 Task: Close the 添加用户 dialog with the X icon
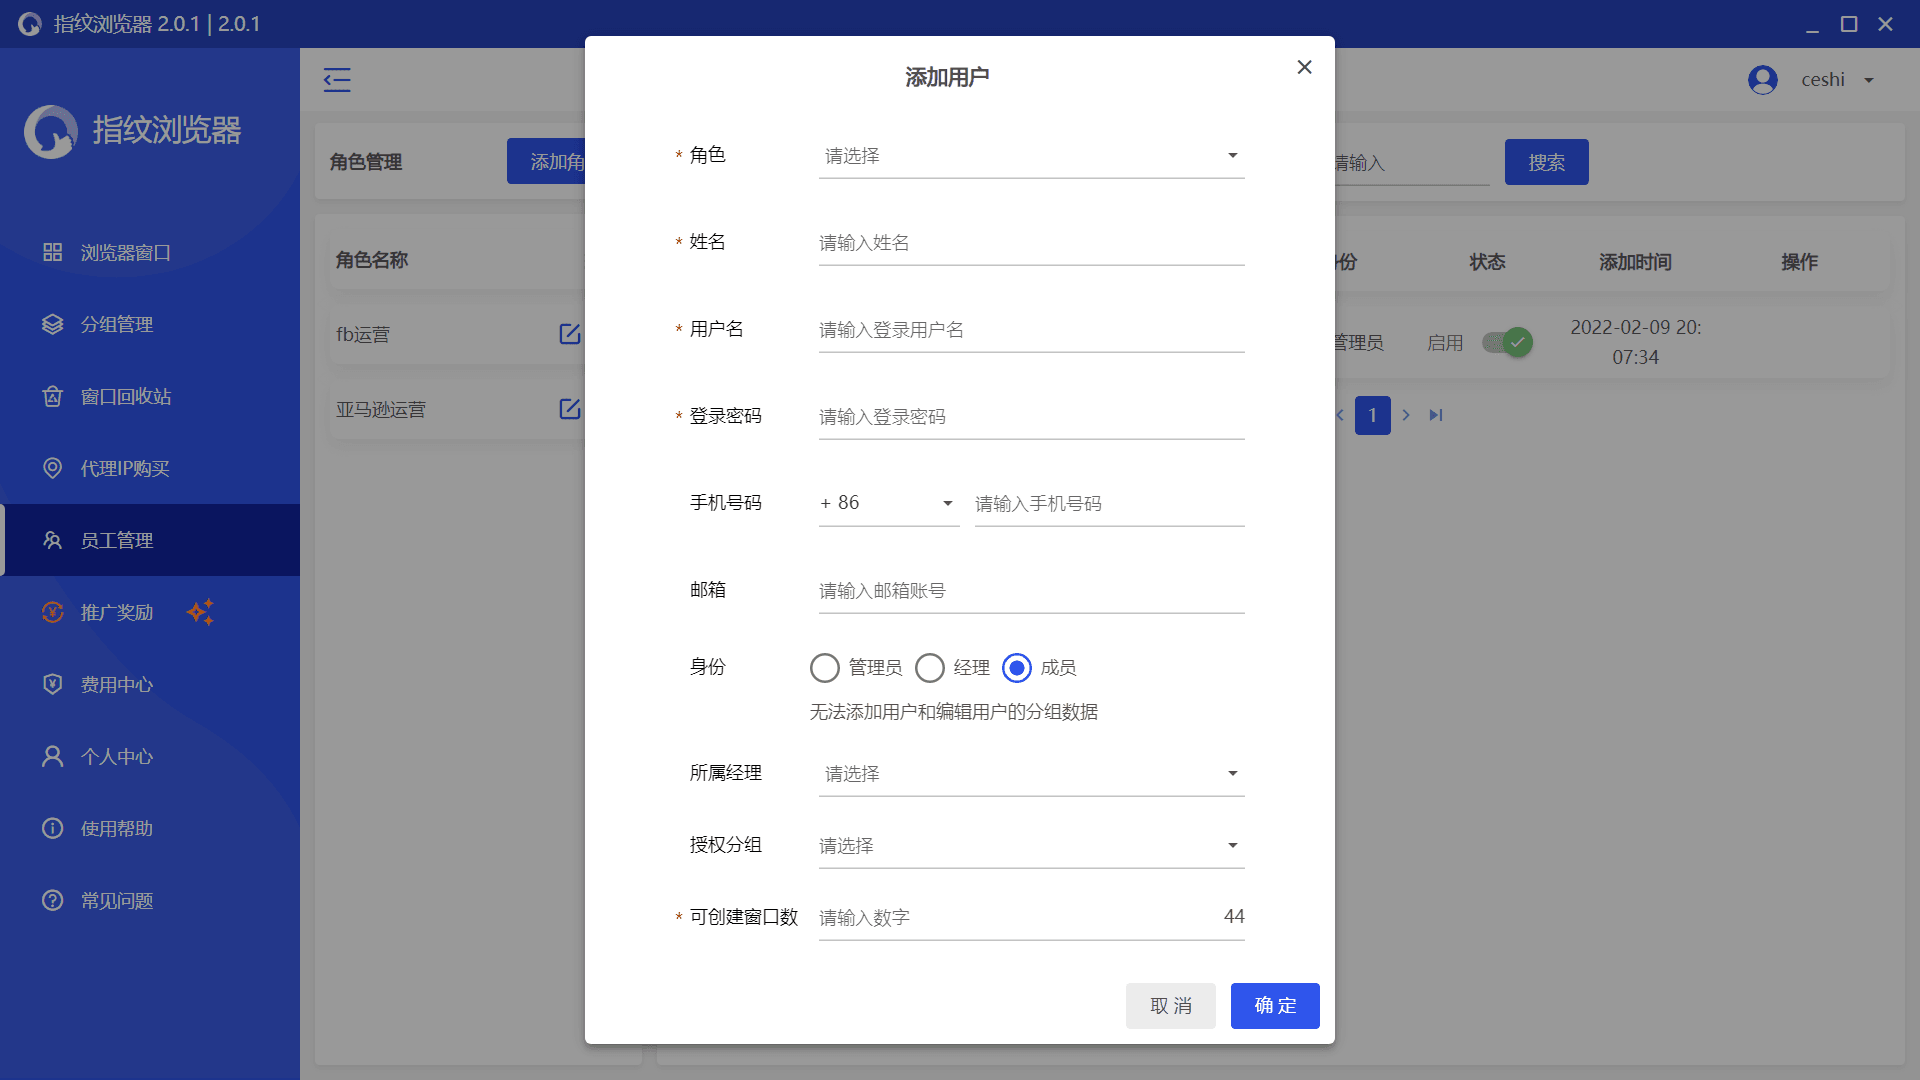point(1304,67)
